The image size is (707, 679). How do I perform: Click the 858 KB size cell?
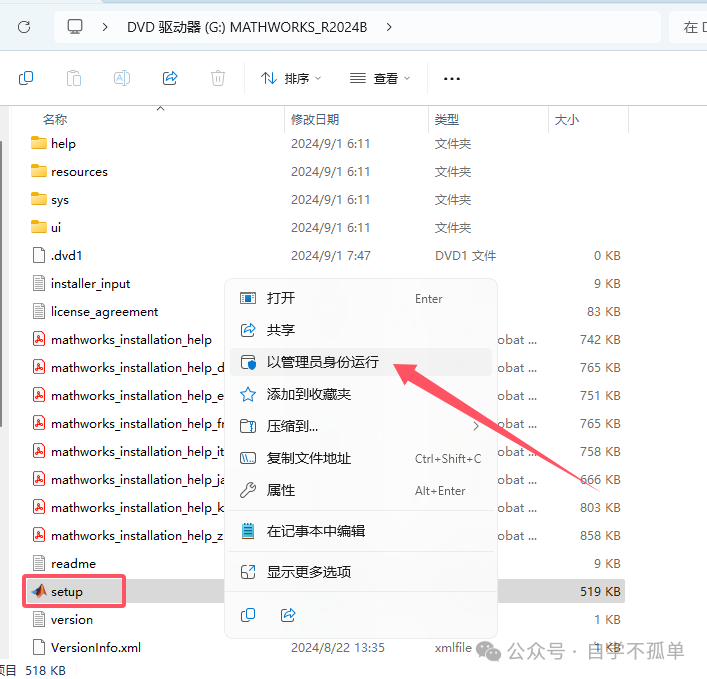pos(600,535)
